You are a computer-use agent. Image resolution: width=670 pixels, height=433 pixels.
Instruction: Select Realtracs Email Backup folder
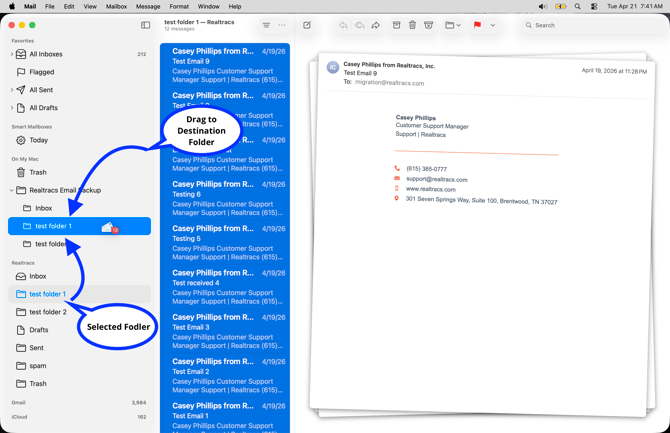79,190
